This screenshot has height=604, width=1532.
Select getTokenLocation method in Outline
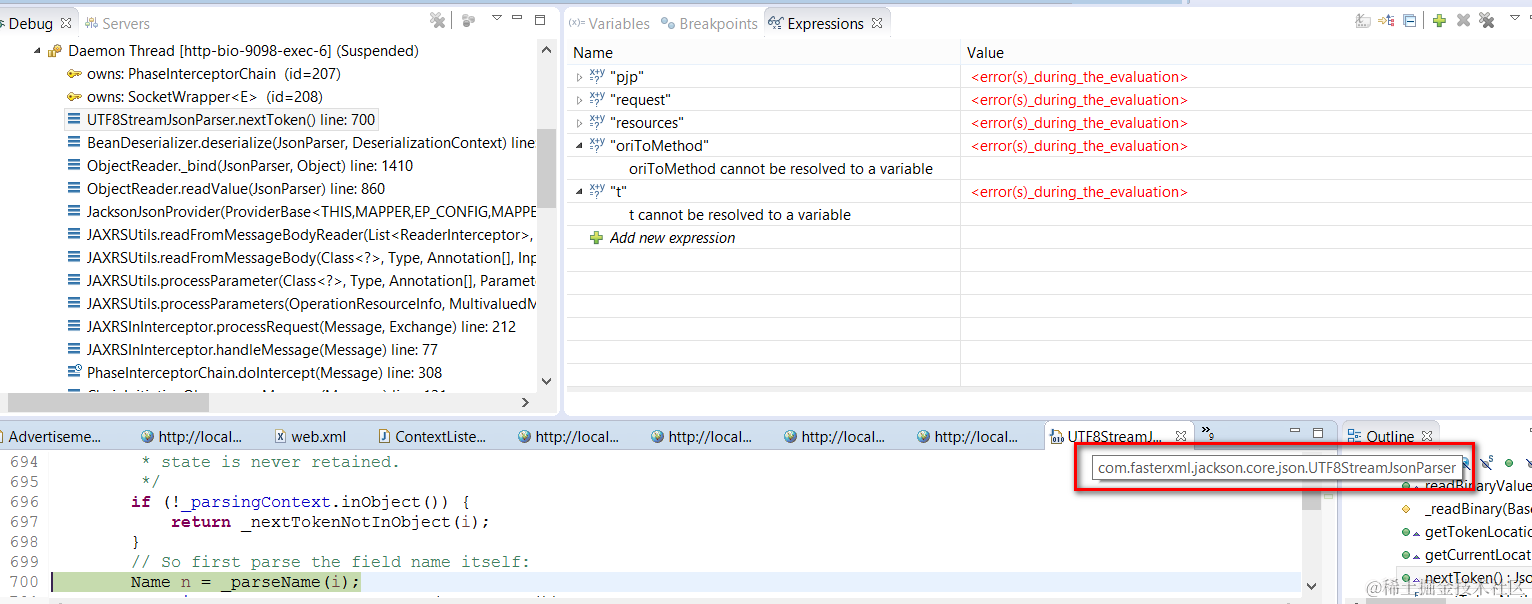1466,532
